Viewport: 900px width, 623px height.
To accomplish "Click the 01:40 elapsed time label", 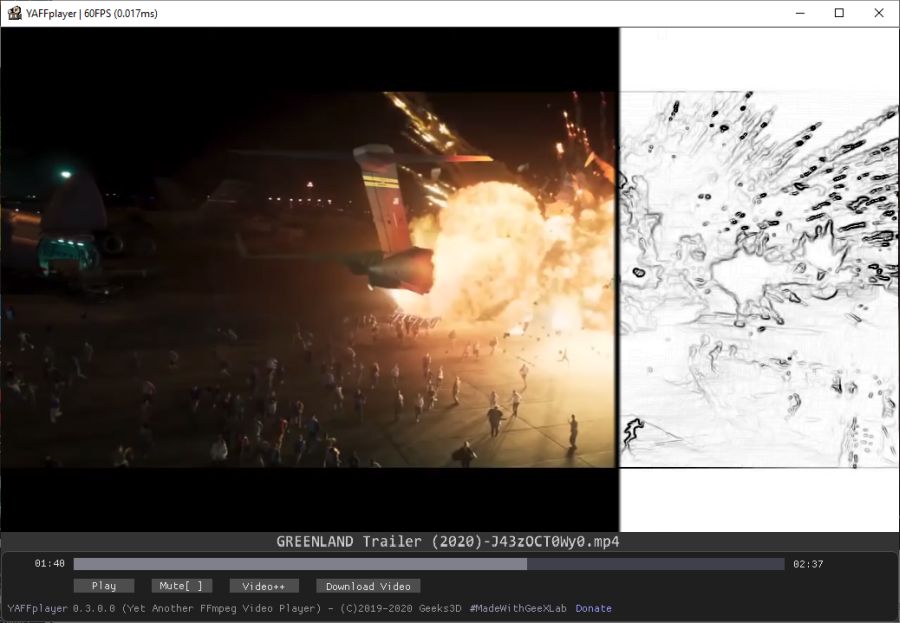I will click(49, 564).
